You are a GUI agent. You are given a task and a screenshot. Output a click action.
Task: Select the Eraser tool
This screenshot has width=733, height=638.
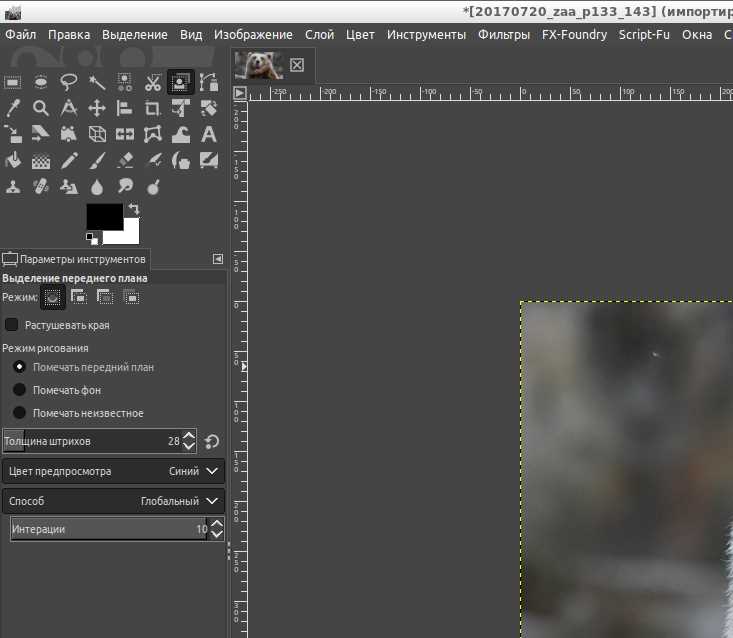point(125,161)
